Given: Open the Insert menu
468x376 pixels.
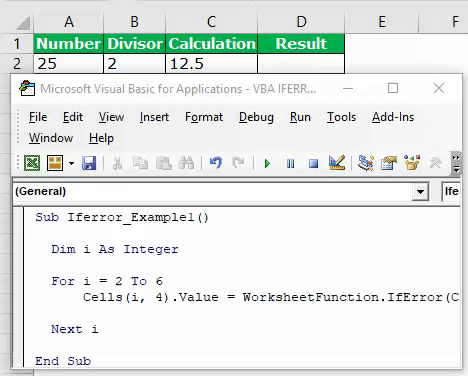Looking at the screenshot, I should [154, 117].
